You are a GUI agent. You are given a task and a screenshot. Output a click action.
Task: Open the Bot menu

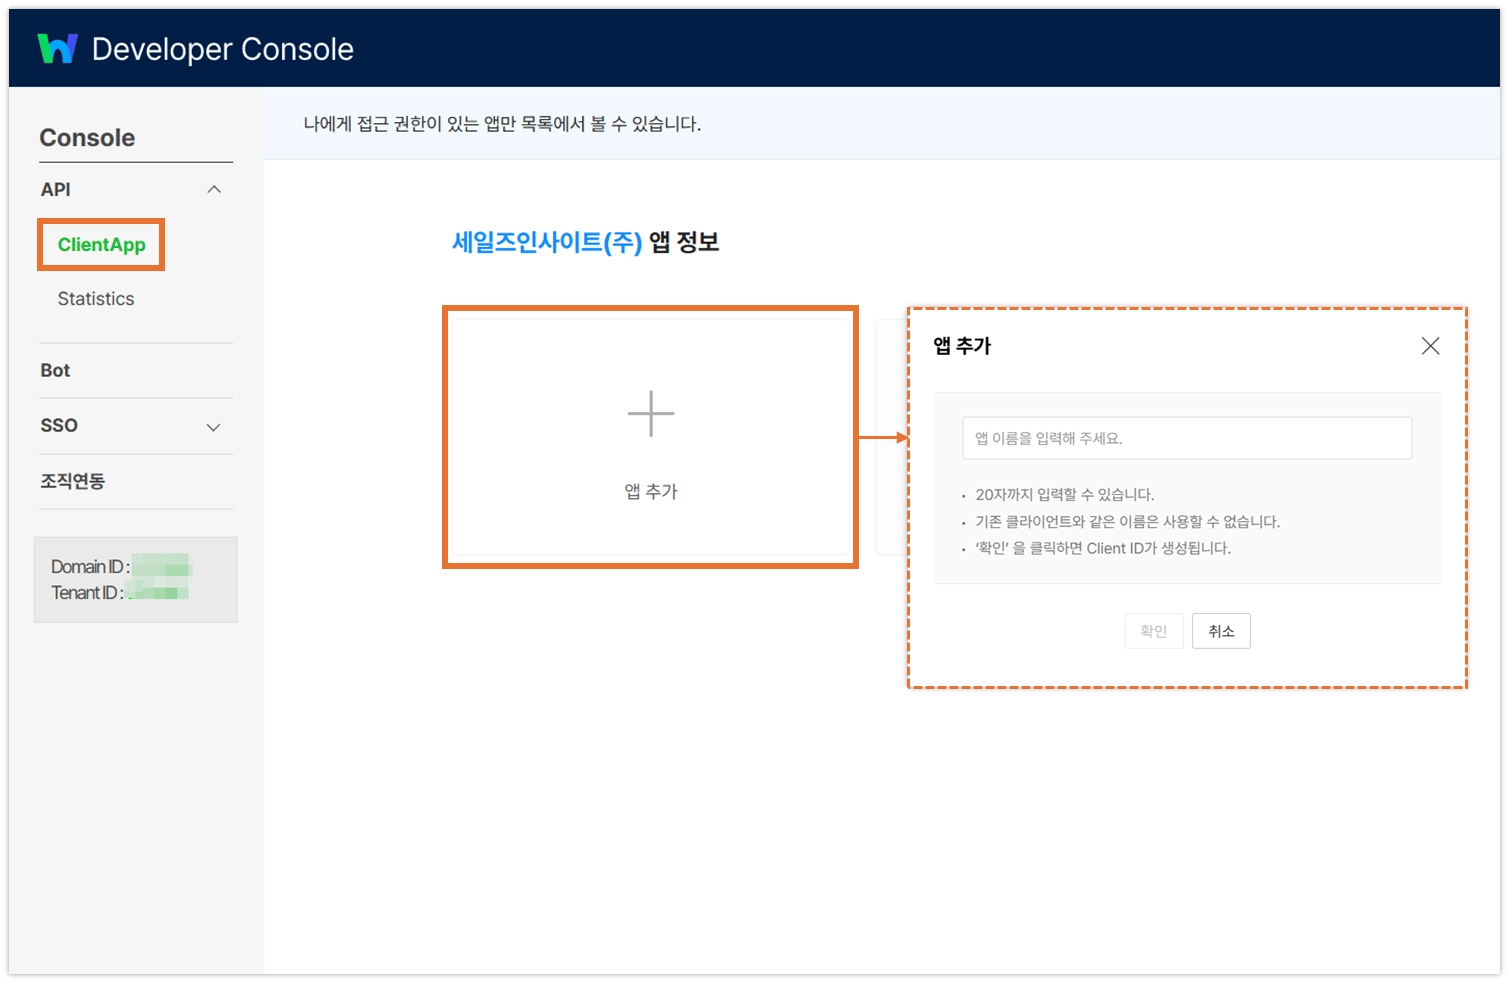pos(55,370)
